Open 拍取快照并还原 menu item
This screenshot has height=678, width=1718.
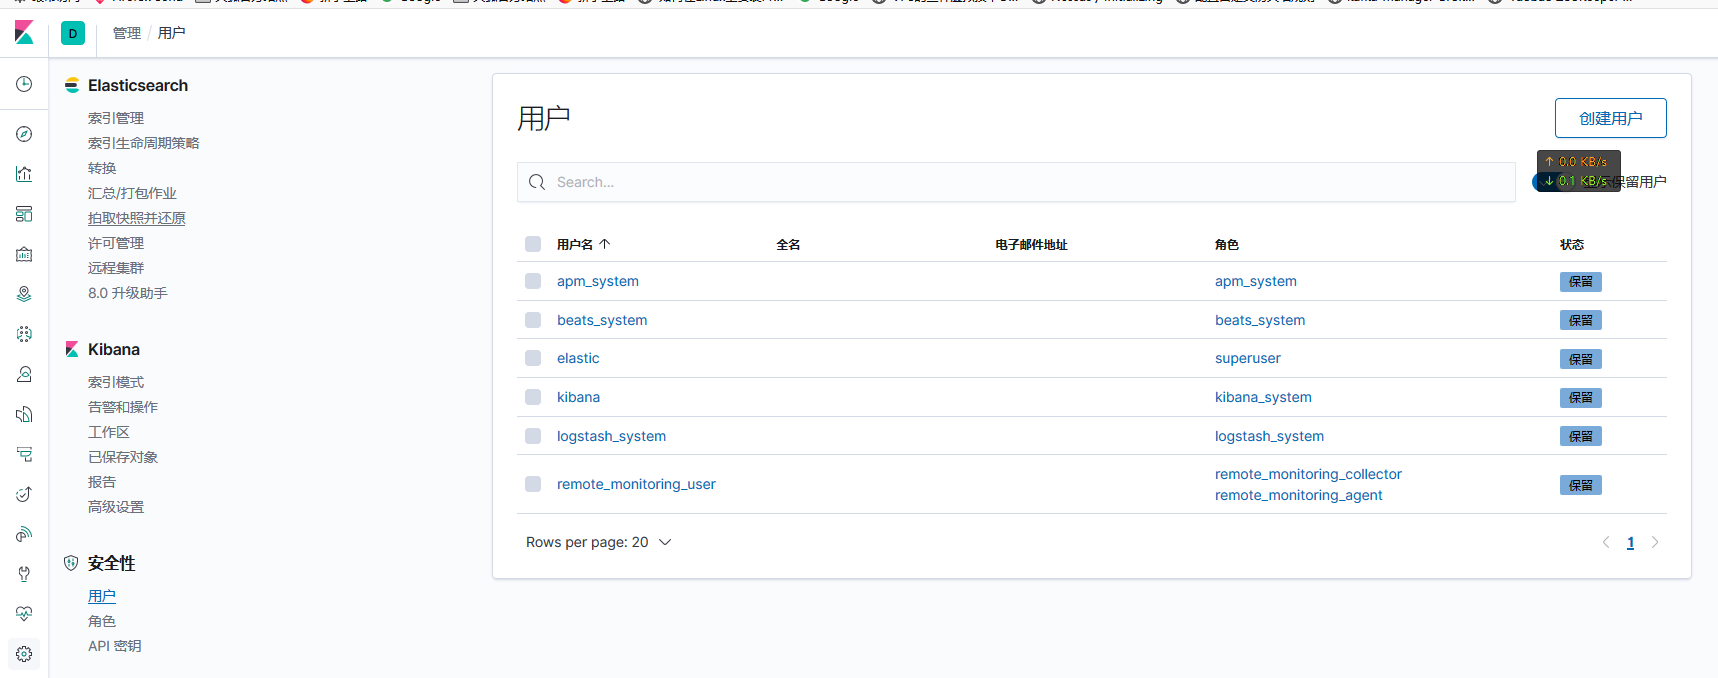pyautogui.click(x=137, y=218)
